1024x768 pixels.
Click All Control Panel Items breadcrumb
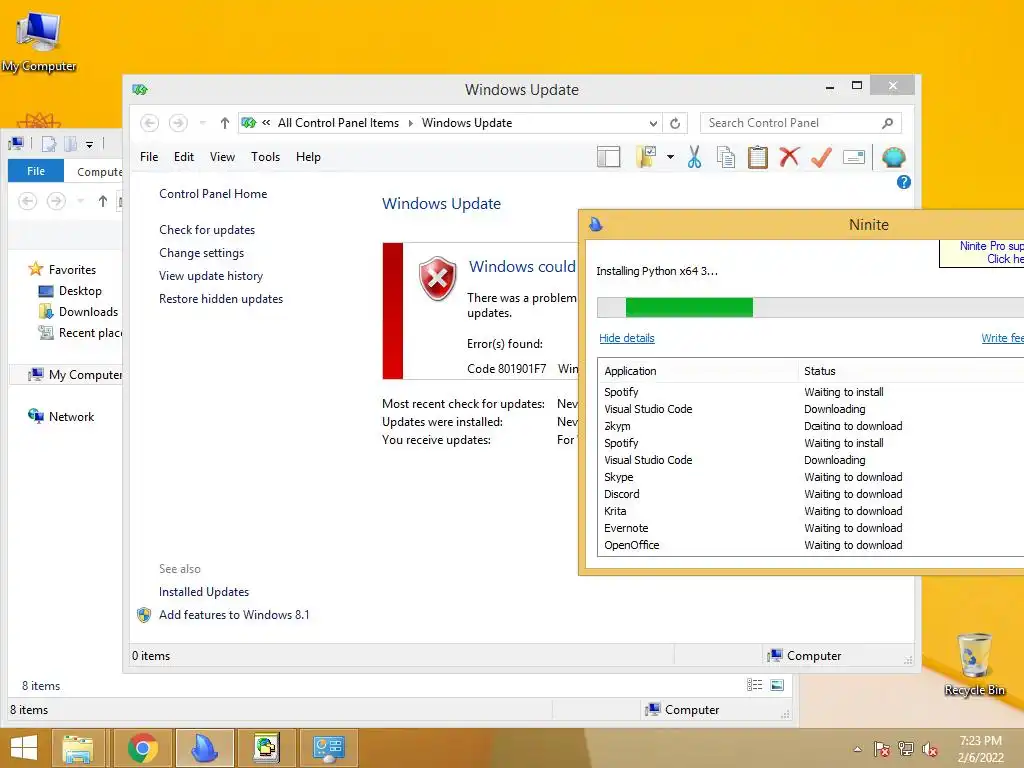[338, 123]
